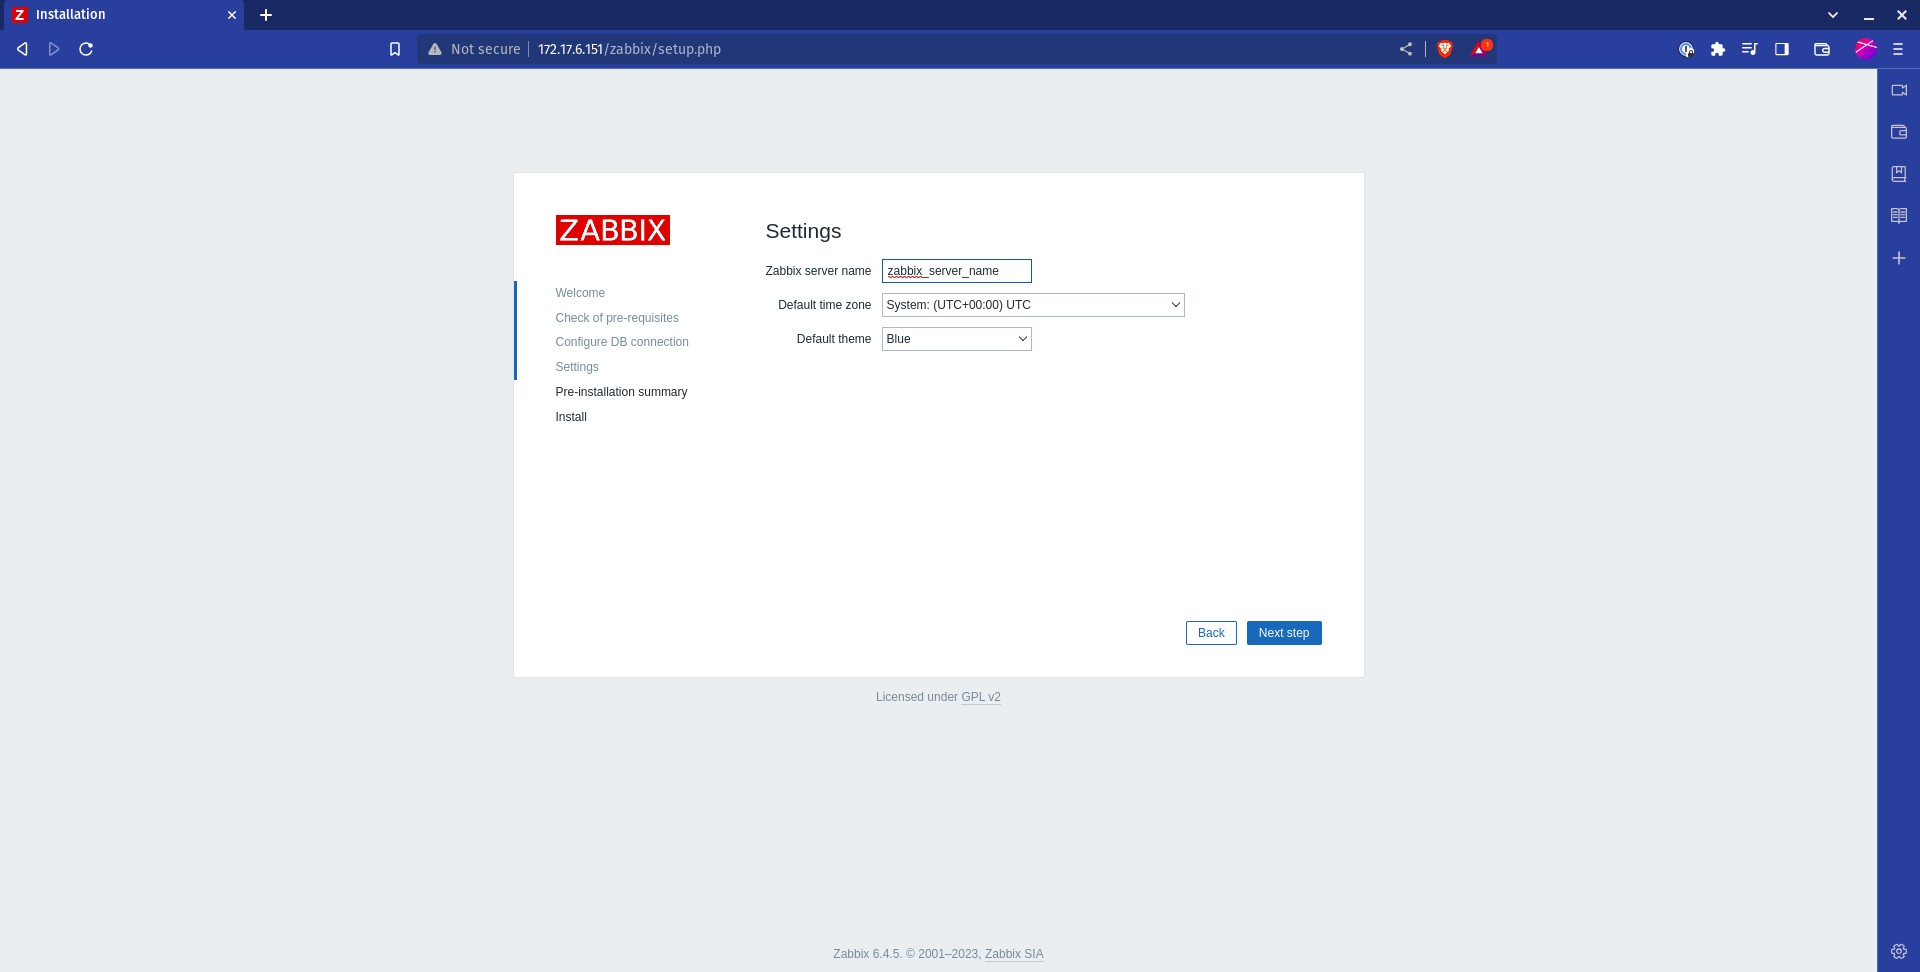The width and height of the screenshot is (1920, 972).
Task: Open wallet icon in sidebar
Action: [1899, 132]
